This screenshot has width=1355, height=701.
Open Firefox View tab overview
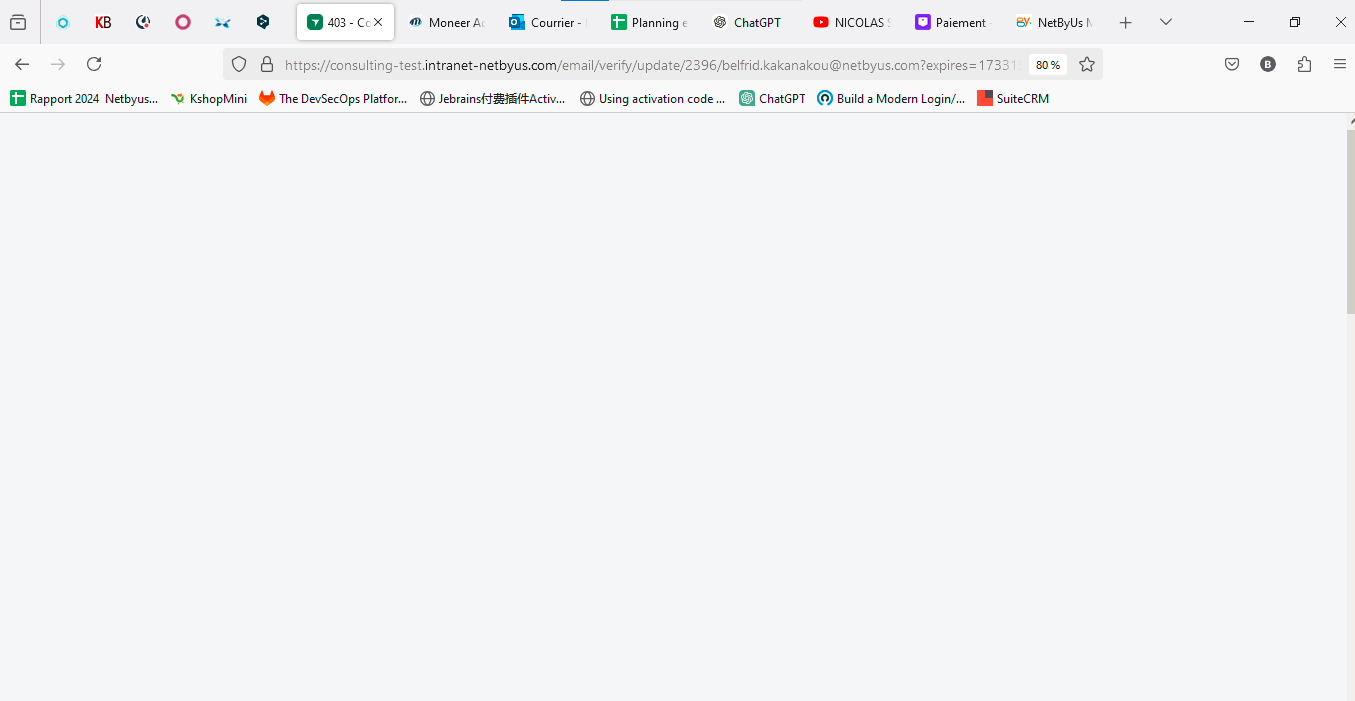[x=18, y=22]
